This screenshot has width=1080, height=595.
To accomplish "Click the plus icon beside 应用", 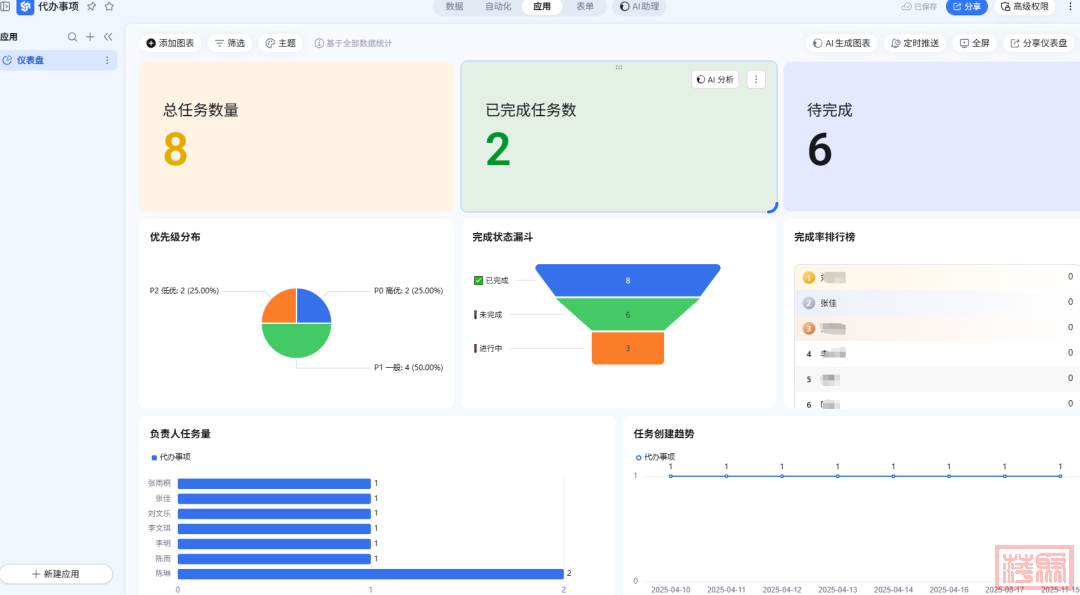I will tap(90, 37).
